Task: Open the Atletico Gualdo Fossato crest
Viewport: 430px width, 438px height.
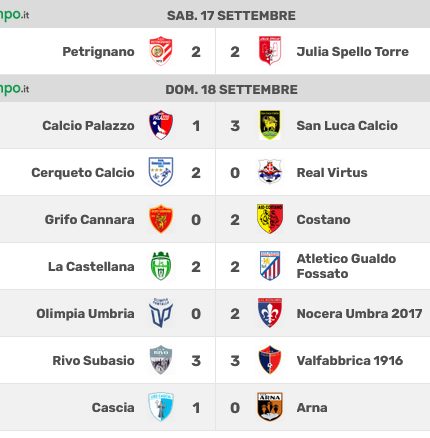Action: point(270,266)
